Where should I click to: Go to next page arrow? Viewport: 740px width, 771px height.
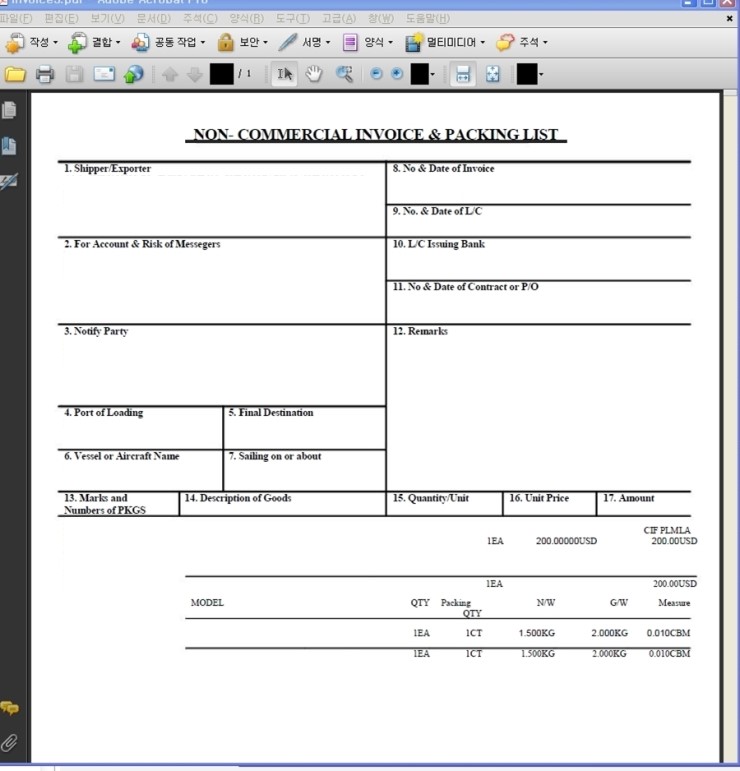point(195,75)
